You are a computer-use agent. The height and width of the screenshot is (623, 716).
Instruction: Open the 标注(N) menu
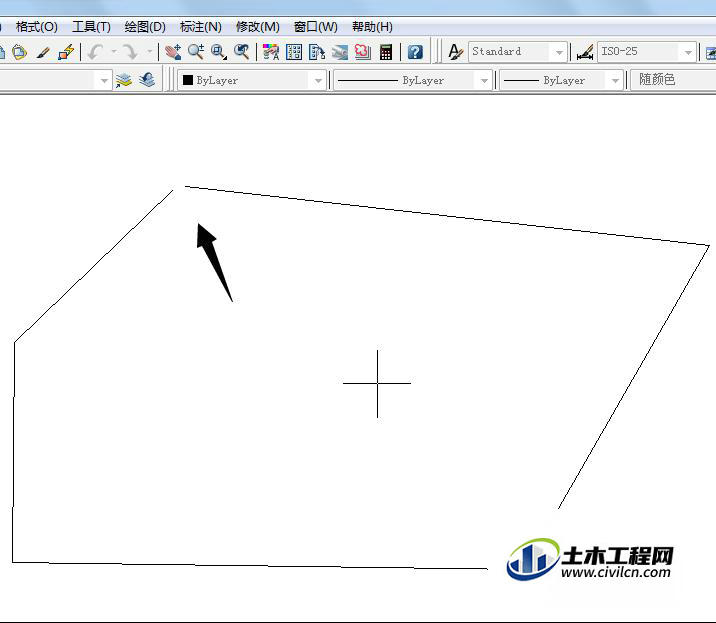point(201,27)
